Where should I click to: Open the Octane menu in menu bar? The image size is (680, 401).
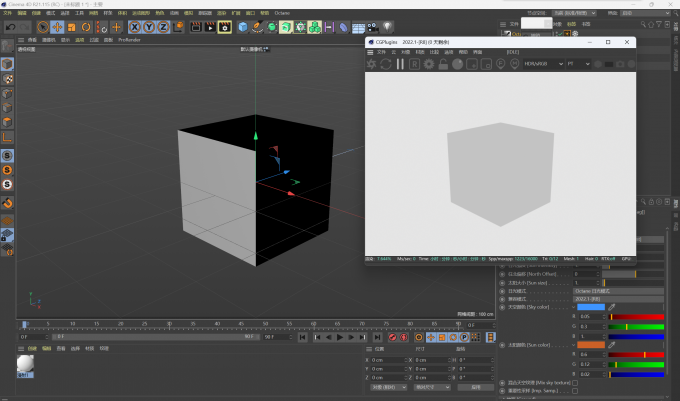[x=282, y=13]
